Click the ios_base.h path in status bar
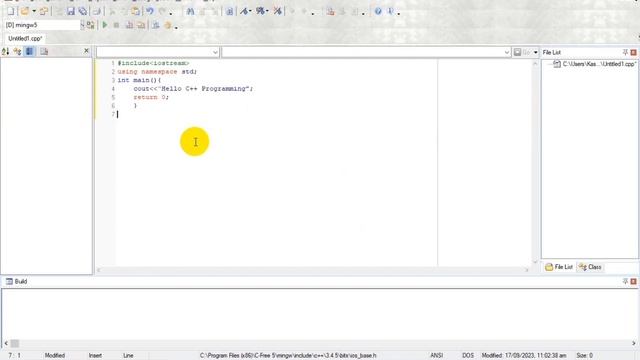640x360 pixels. (x=288, y=356)
